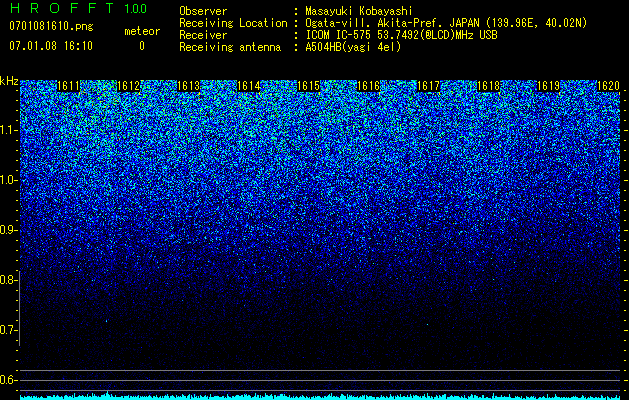Click the Receiving Location label

233,23
